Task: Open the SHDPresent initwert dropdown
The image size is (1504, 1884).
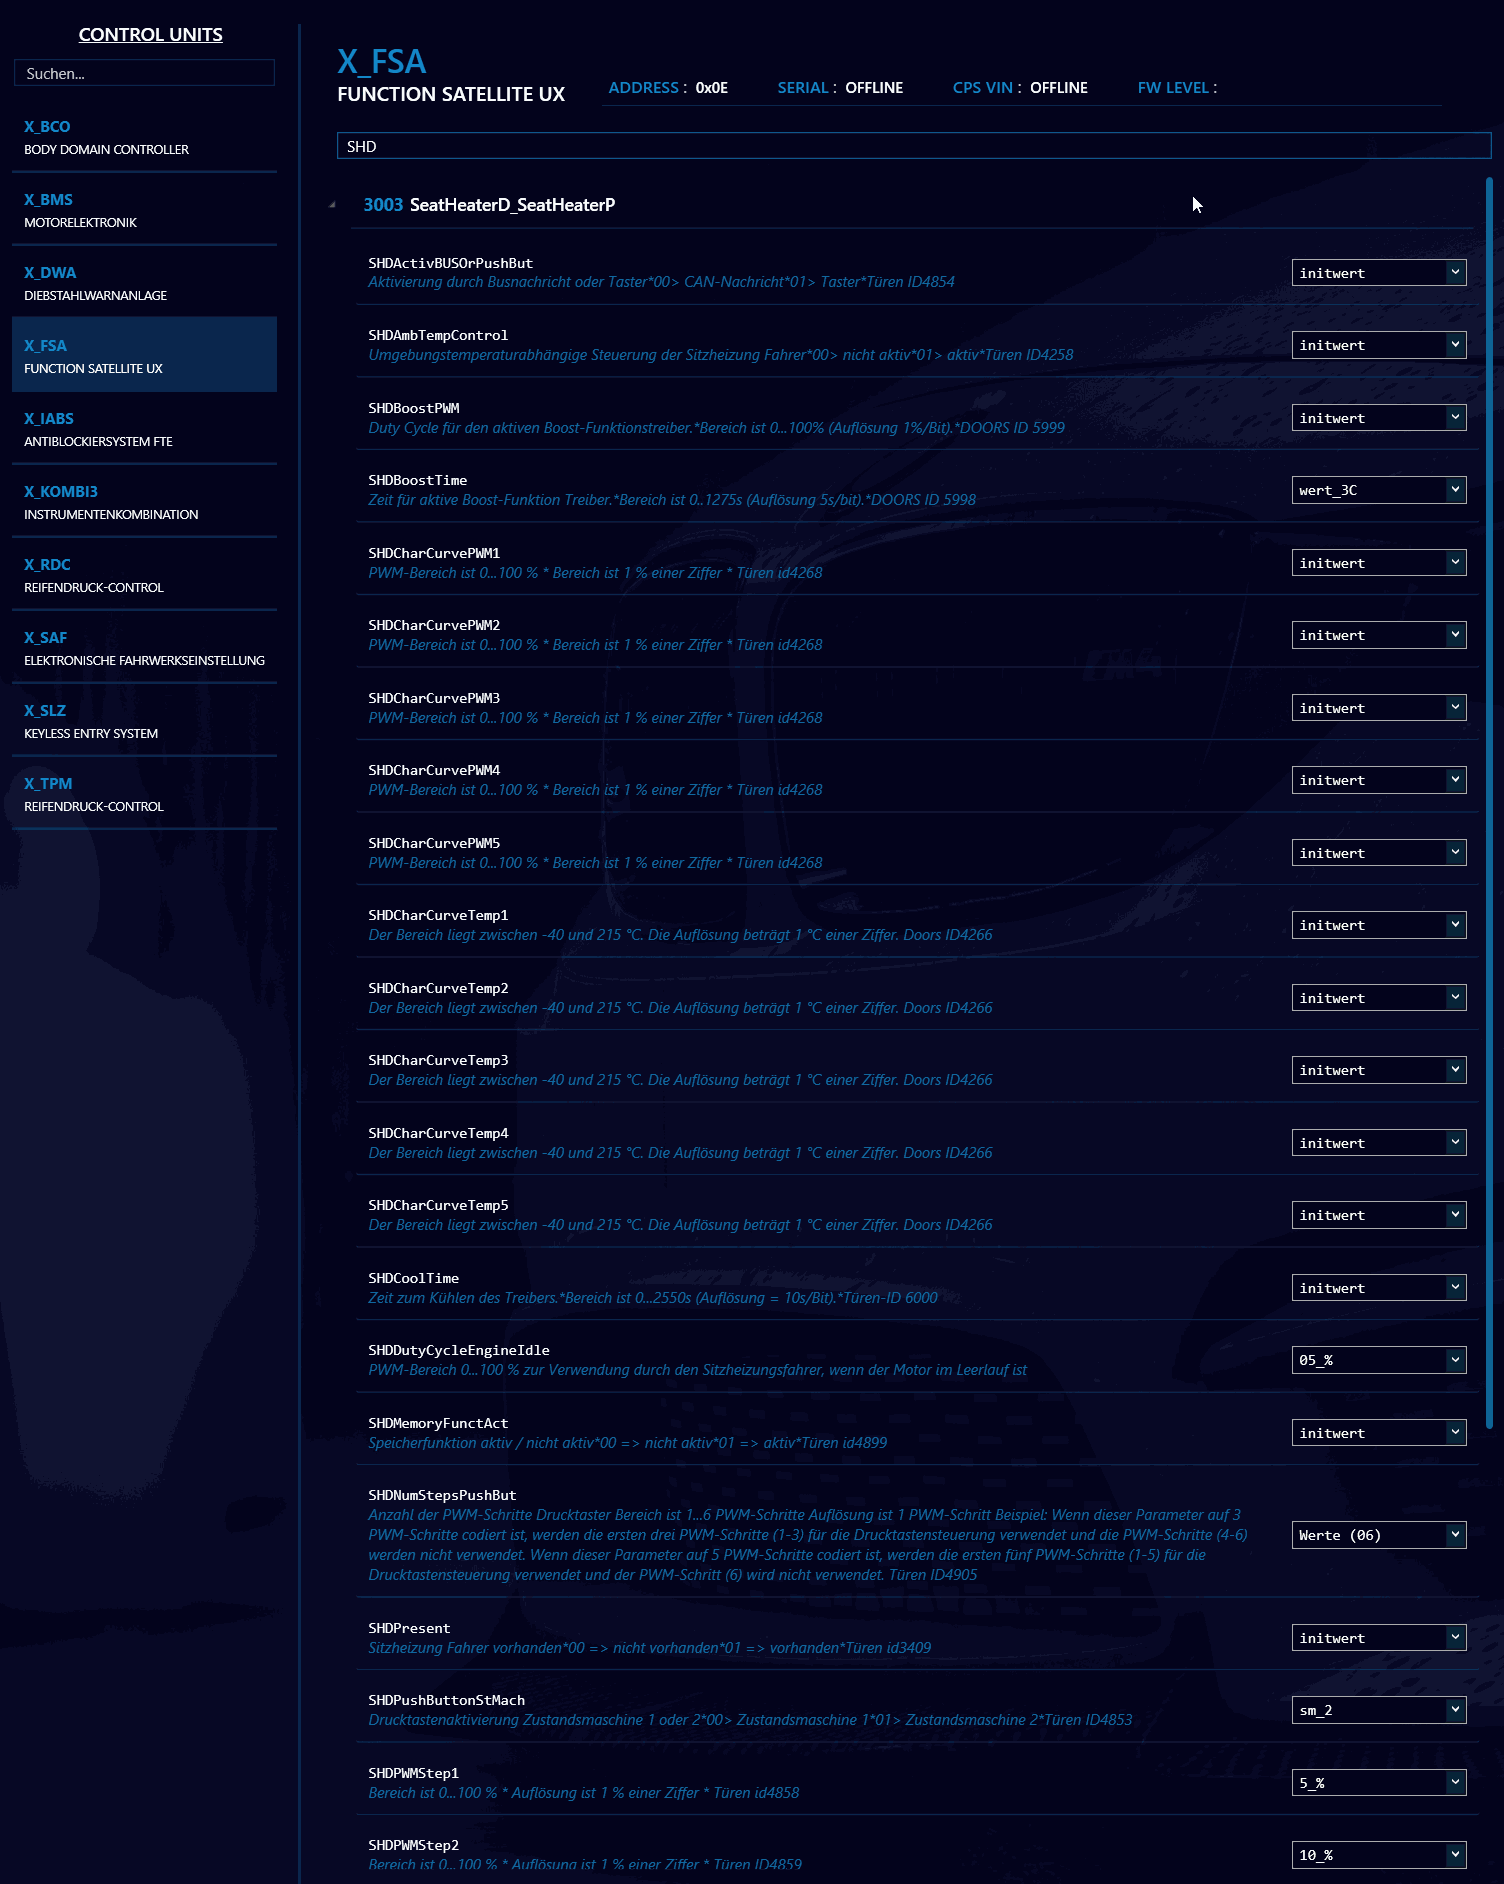Action: coord(1378,1638)
